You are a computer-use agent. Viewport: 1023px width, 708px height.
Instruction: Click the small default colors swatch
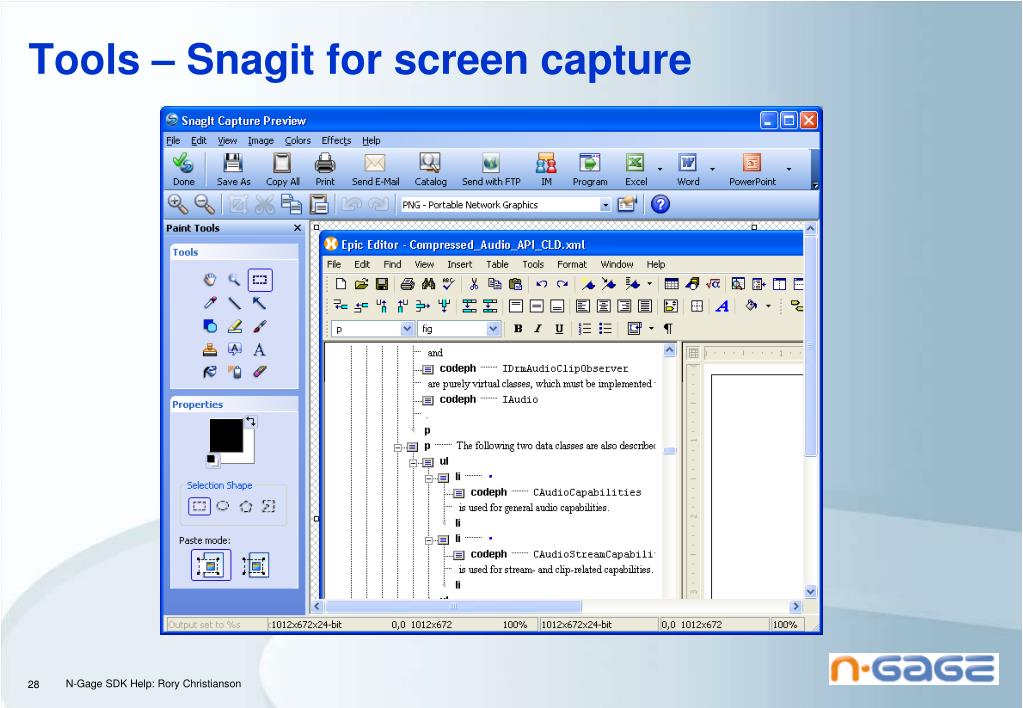(212, 460)
